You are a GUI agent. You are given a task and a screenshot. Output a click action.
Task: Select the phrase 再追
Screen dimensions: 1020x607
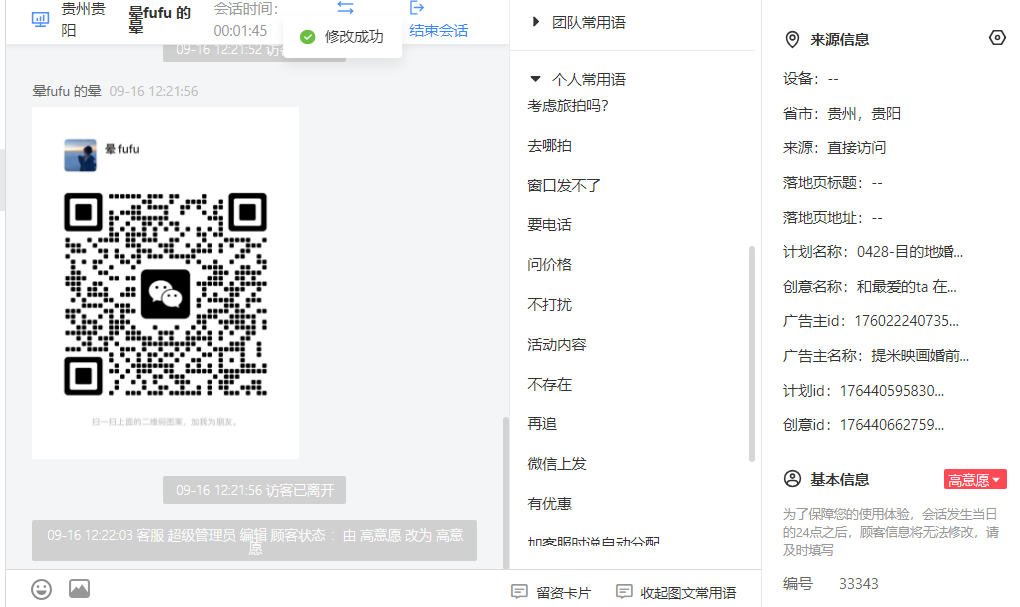point(542,424)
